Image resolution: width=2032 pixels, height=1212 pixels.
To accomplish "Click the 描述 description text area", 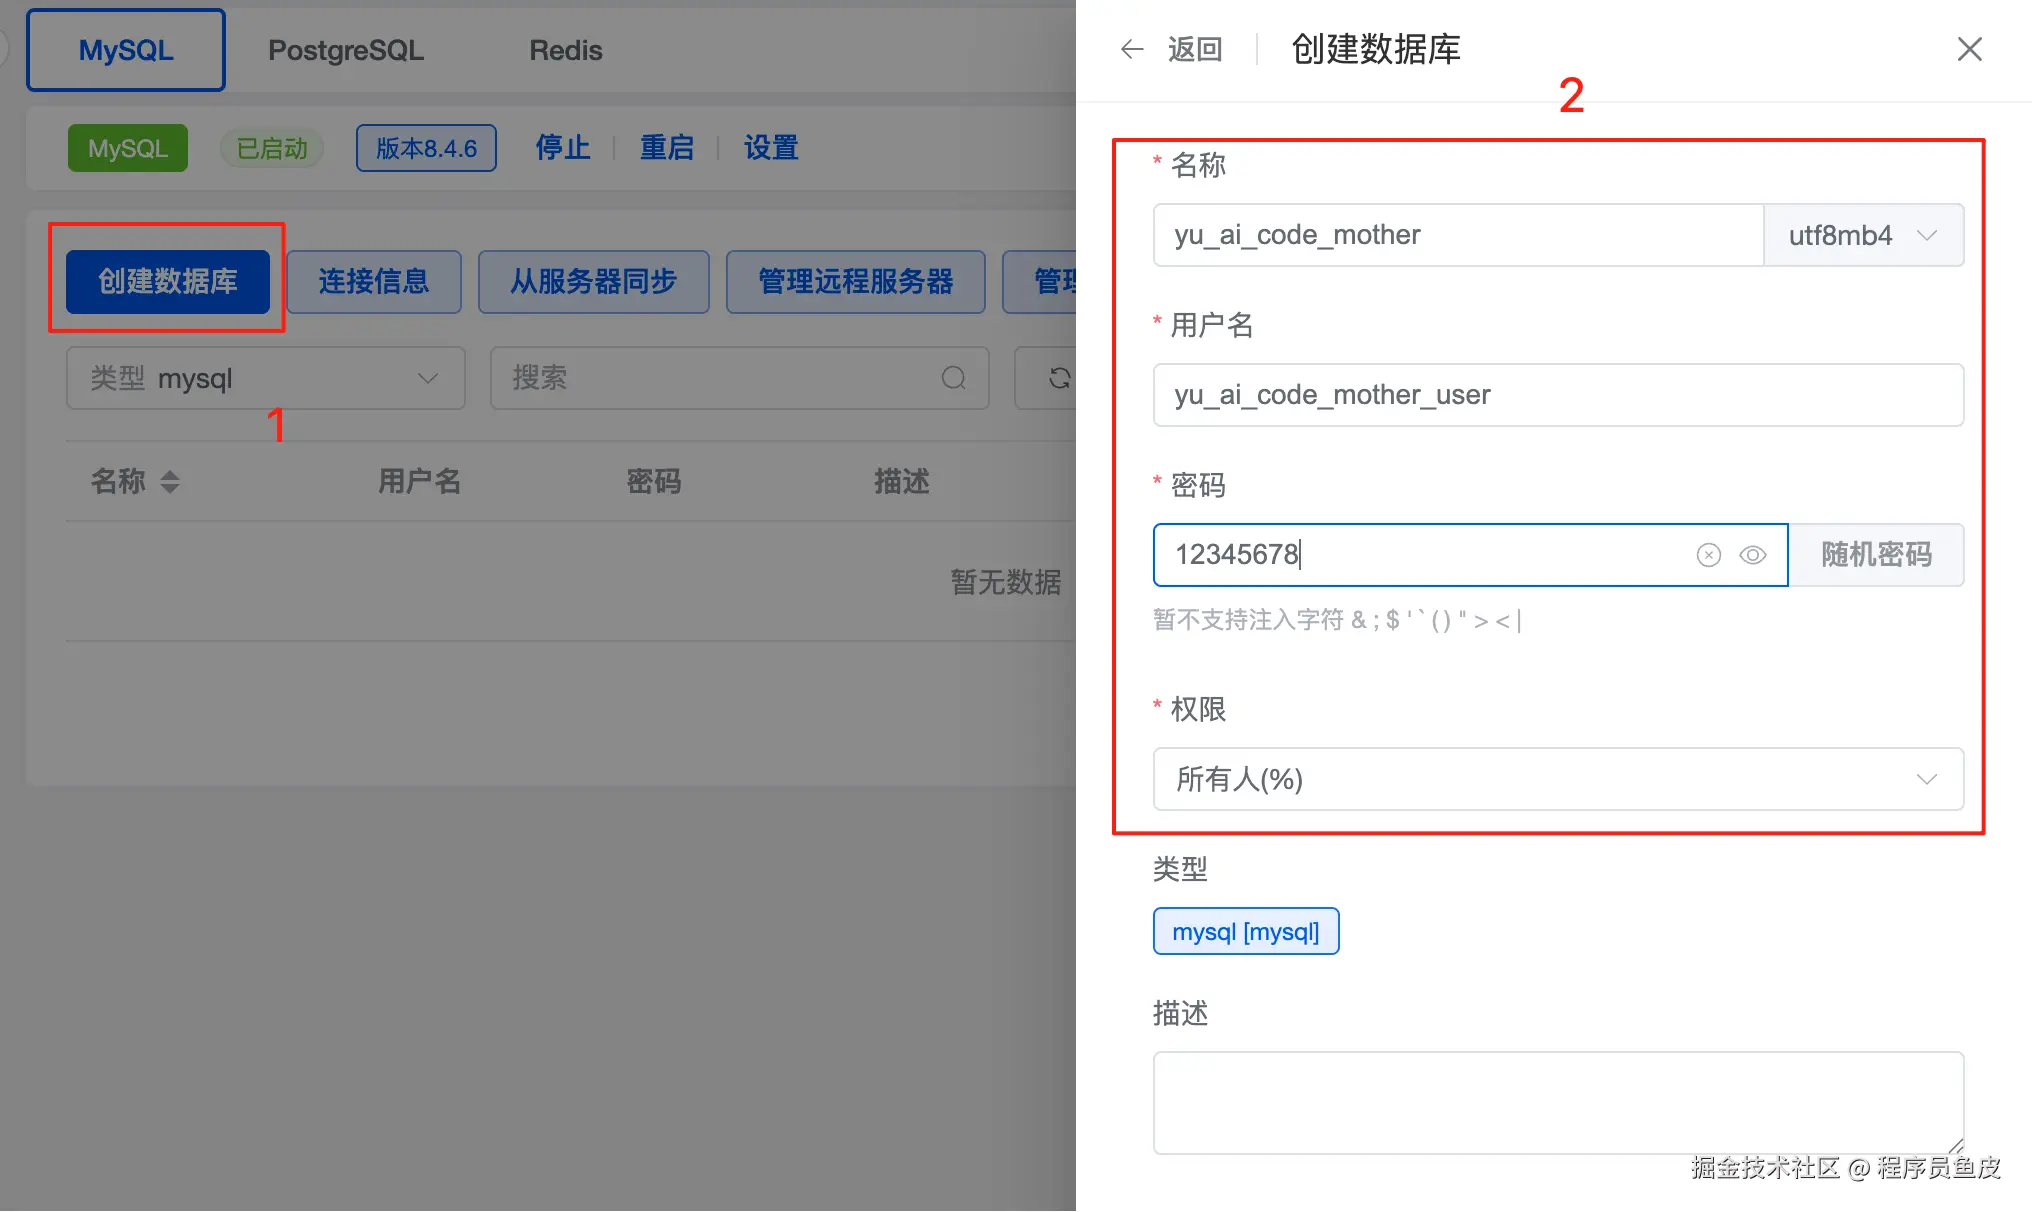I will 1557,1102.
